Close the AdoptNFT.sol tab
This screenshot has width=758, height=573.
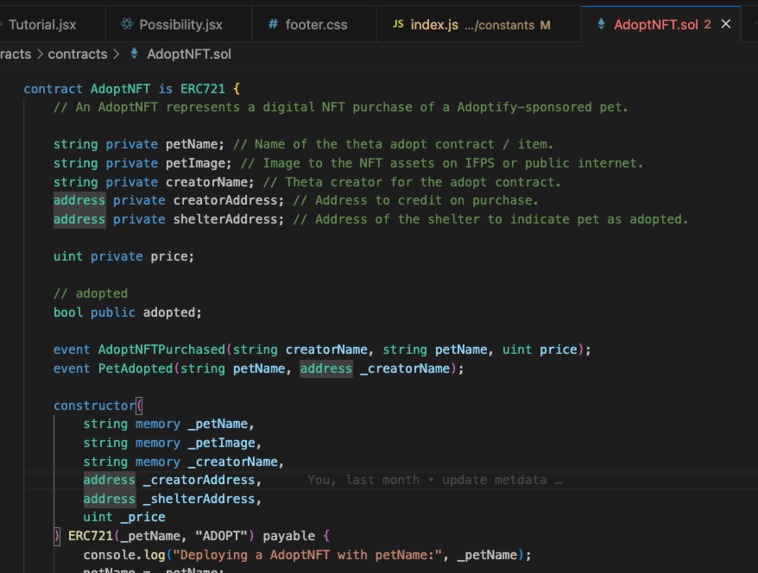(x=726, y=24)
